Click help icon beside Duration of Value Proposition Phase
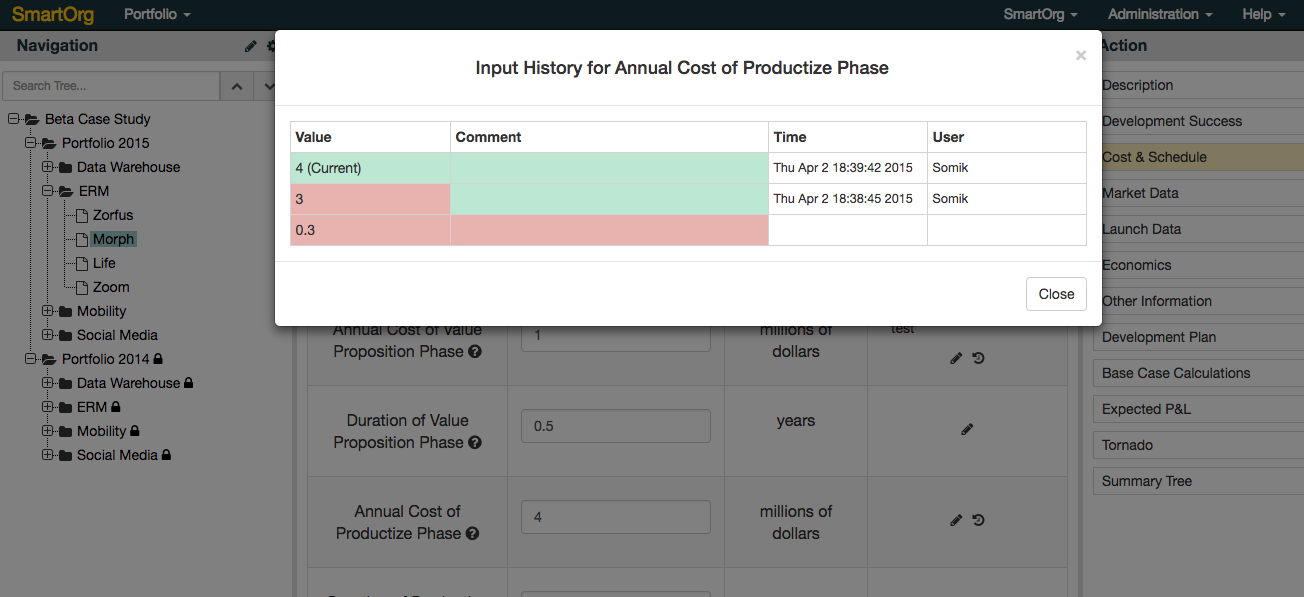This screenshot has height=597, width=1304. tap(475, 443)
